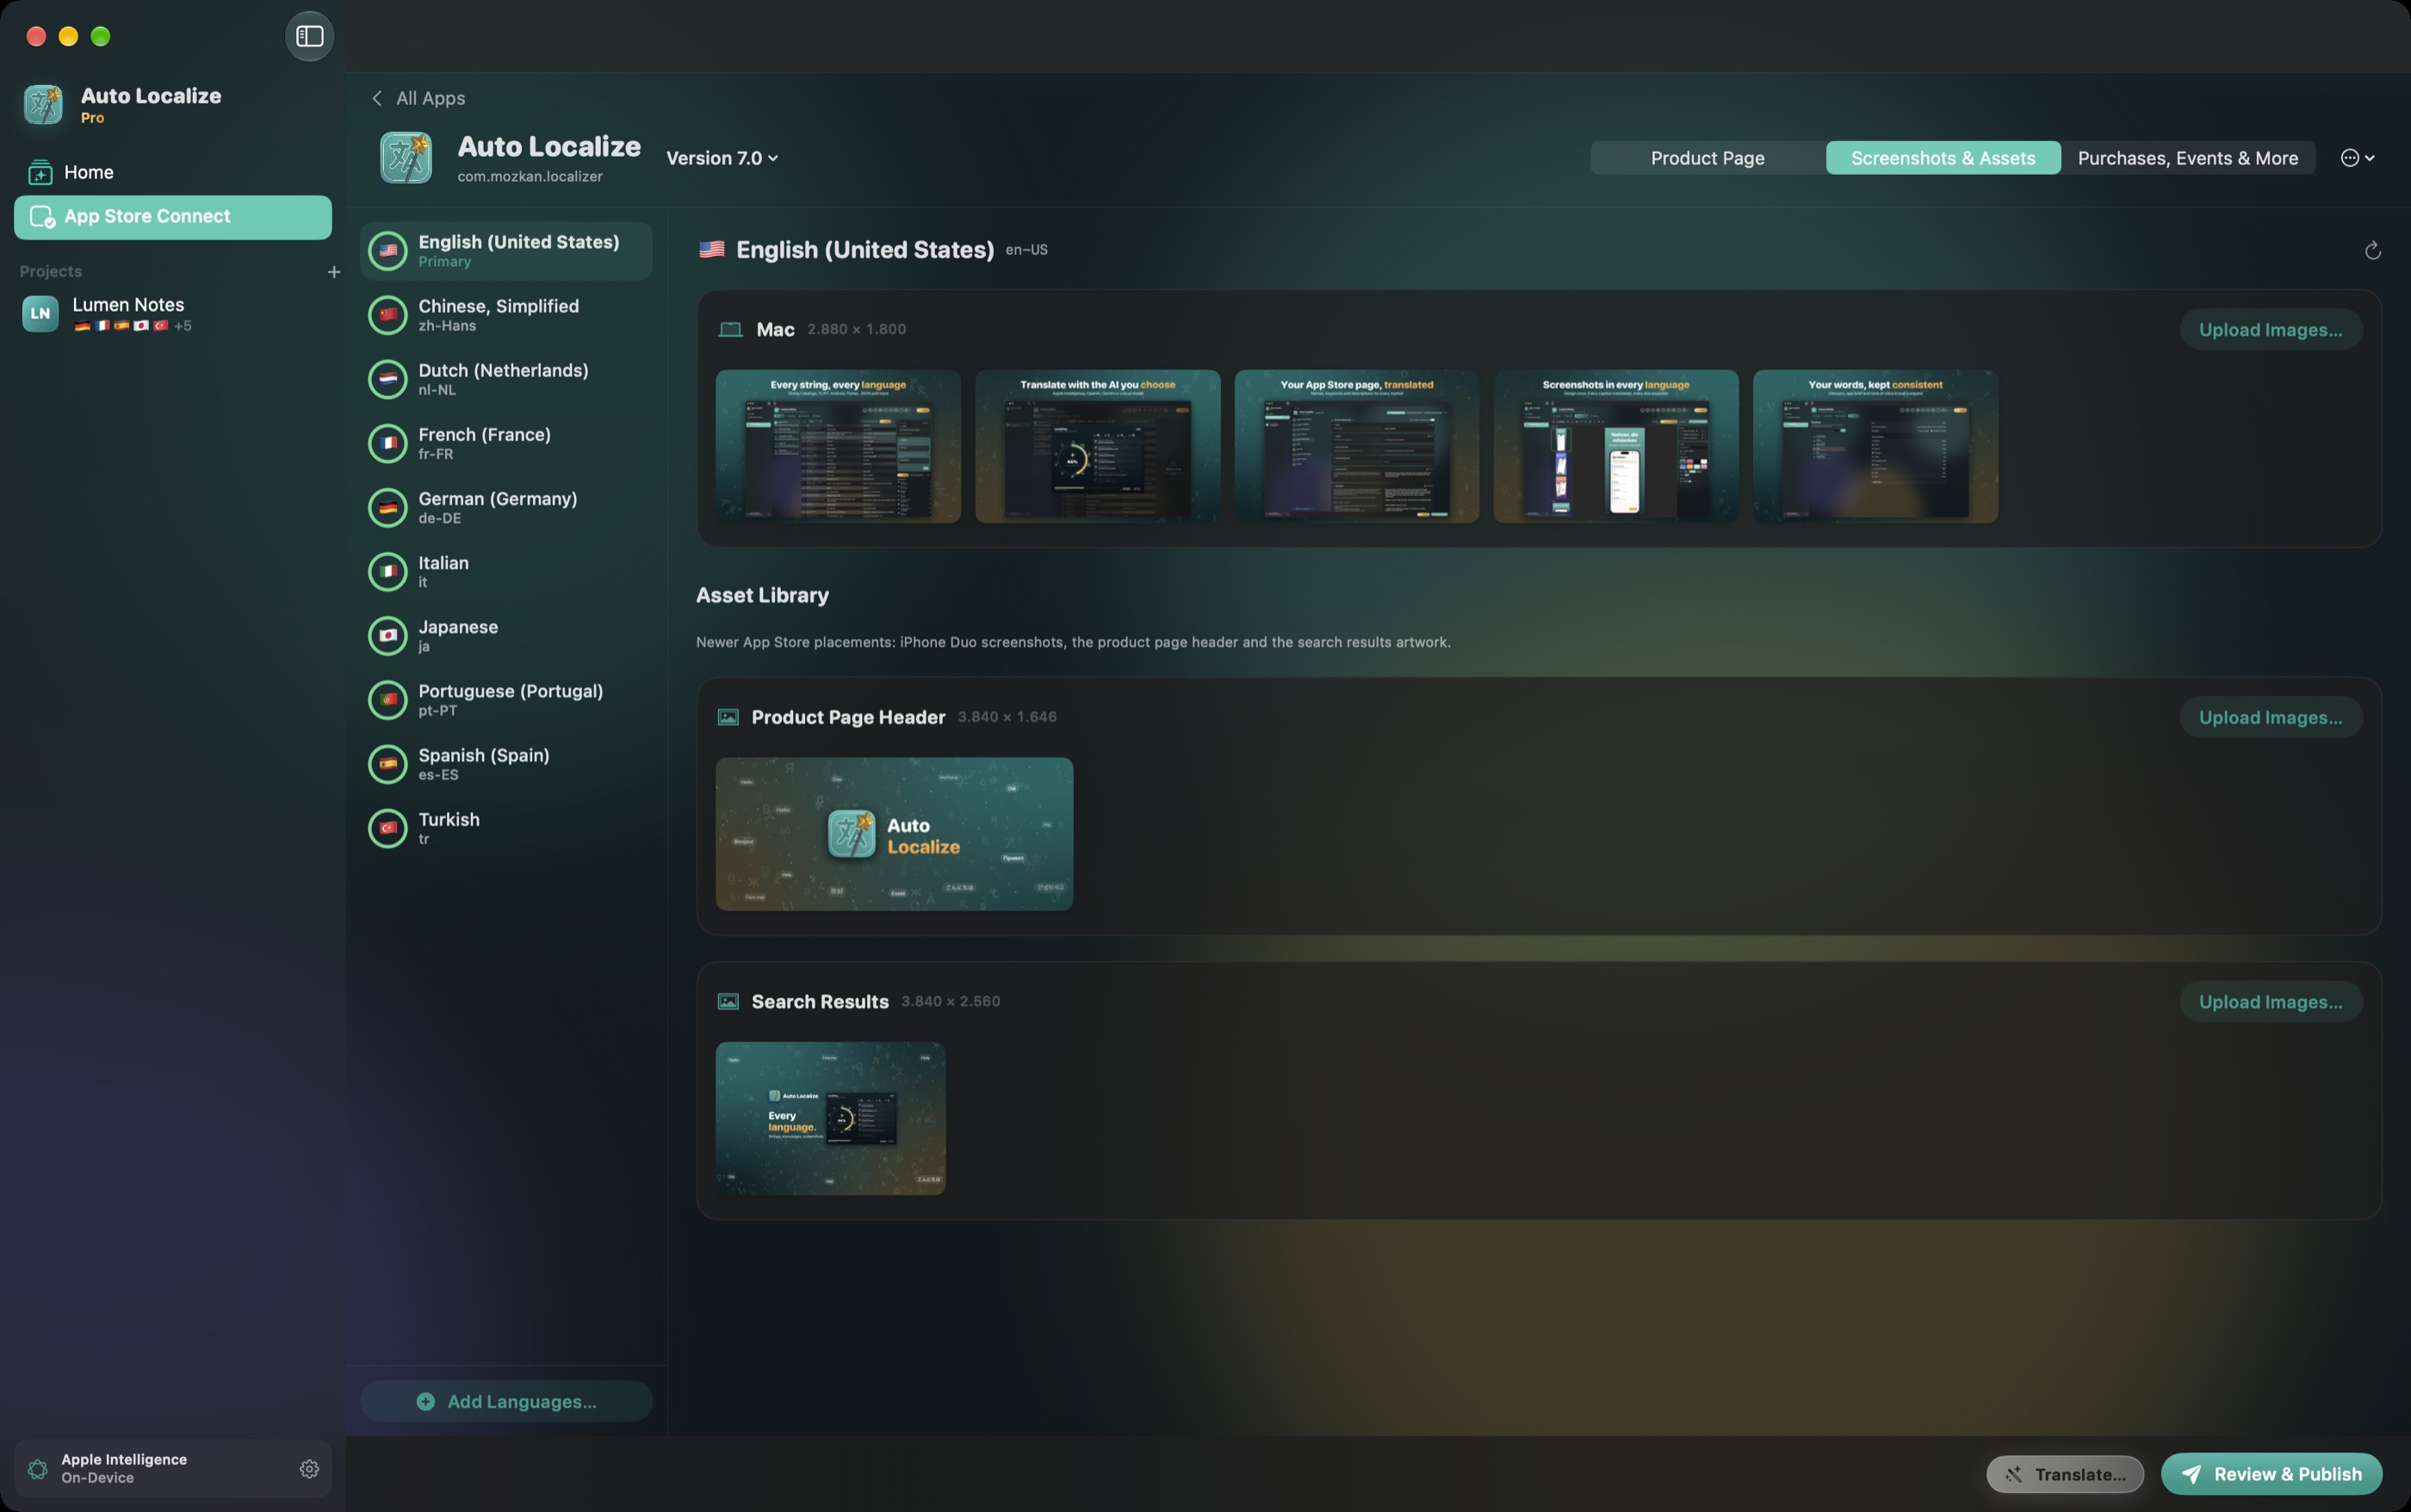Click the Spanish (Spain) flag icon
The width and height of the screenshot is (2411, 1512).
tap(388, 764)
